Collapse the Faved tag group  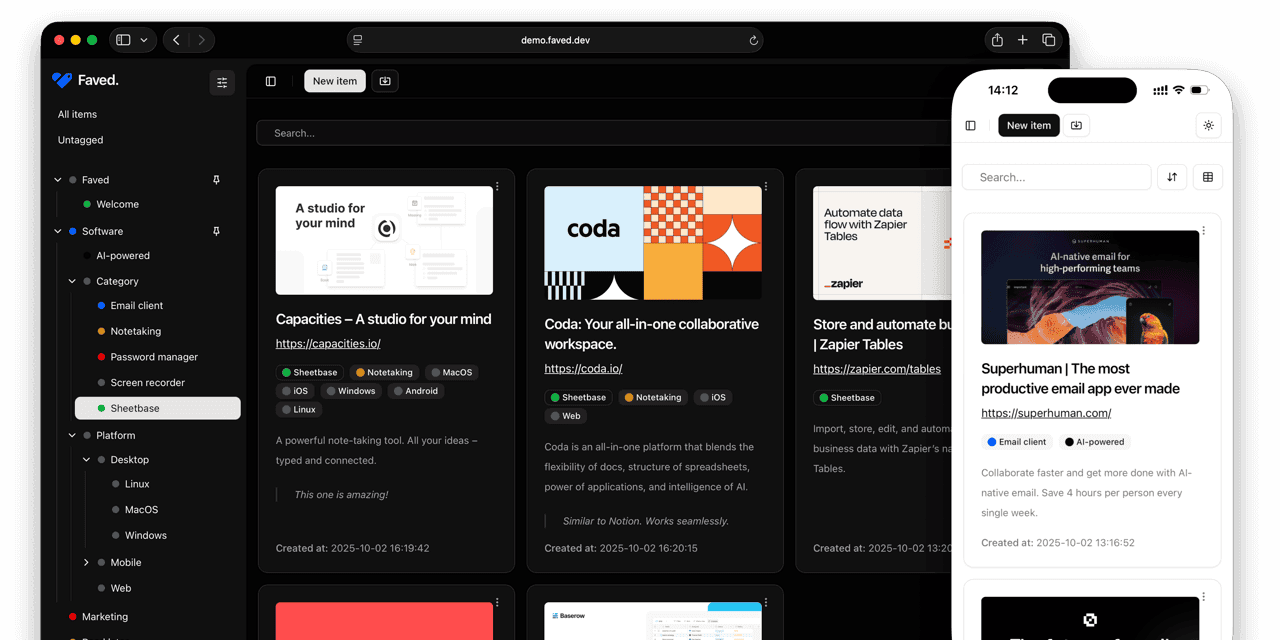click(58, 180)
